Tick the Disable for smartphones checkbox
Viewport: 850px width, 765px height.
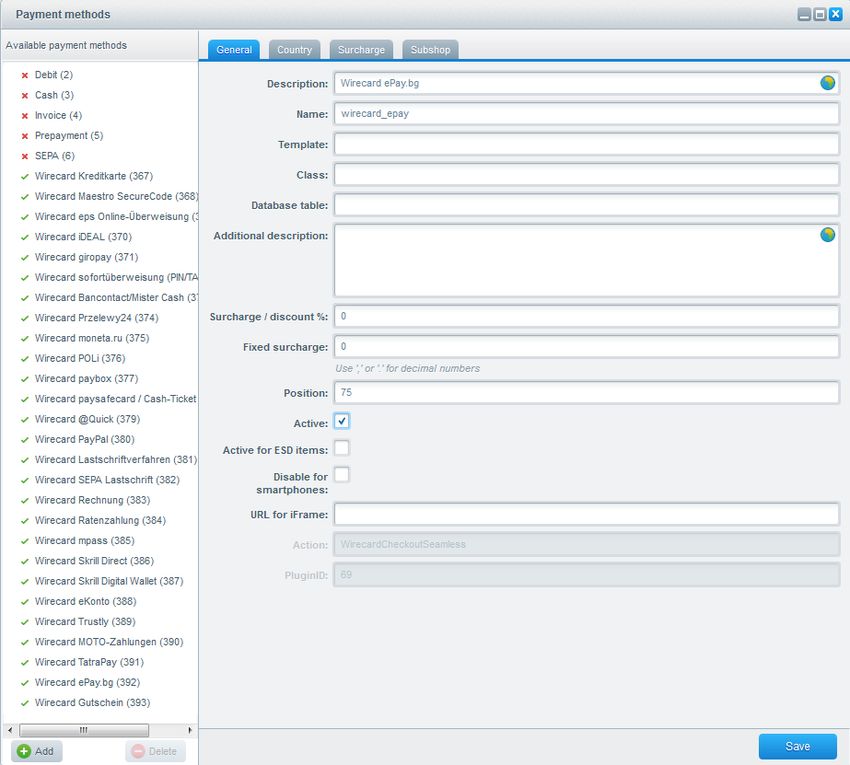point(342,474)
